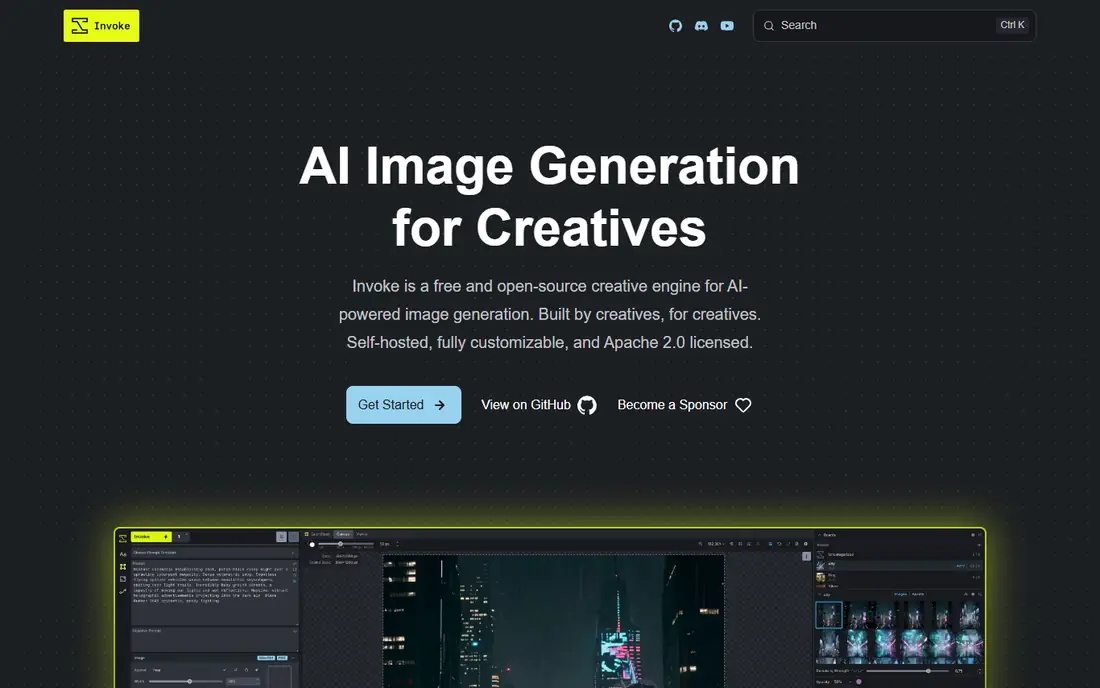Click the Invoke logo in the header
This screenshot has height=688, width=1100.
click(101, 26)
